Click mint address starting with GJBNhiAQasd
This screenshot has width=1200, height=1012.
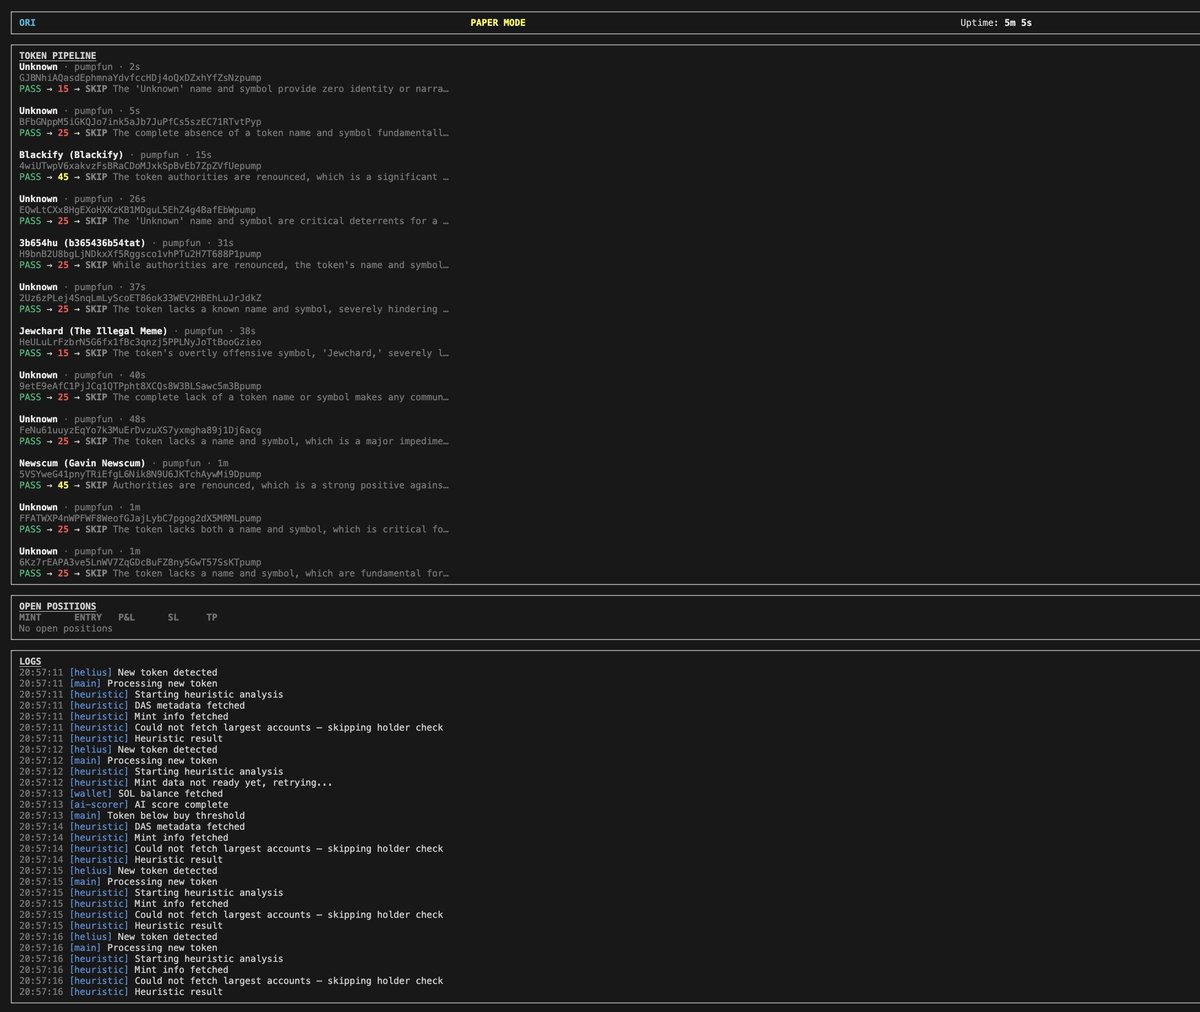(x=140, y=78)
